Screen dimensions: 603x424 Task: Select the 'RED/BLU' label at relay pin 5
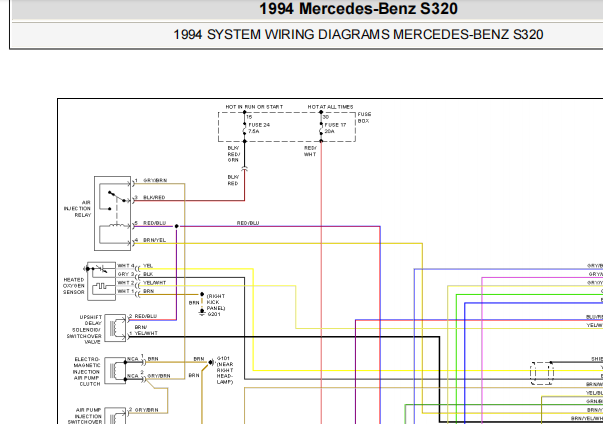[155, 223]
